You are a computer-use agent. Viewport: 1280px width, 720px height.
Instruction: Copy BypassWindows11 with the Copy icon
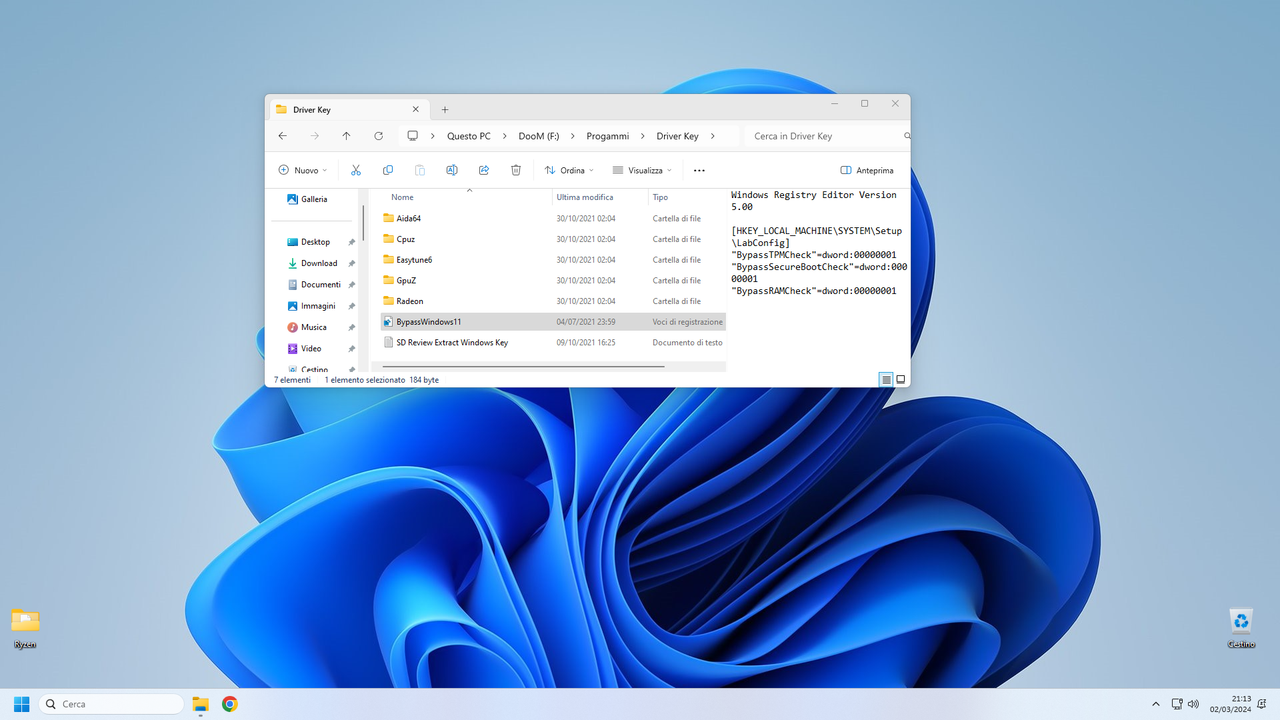[x=387, y=170]
